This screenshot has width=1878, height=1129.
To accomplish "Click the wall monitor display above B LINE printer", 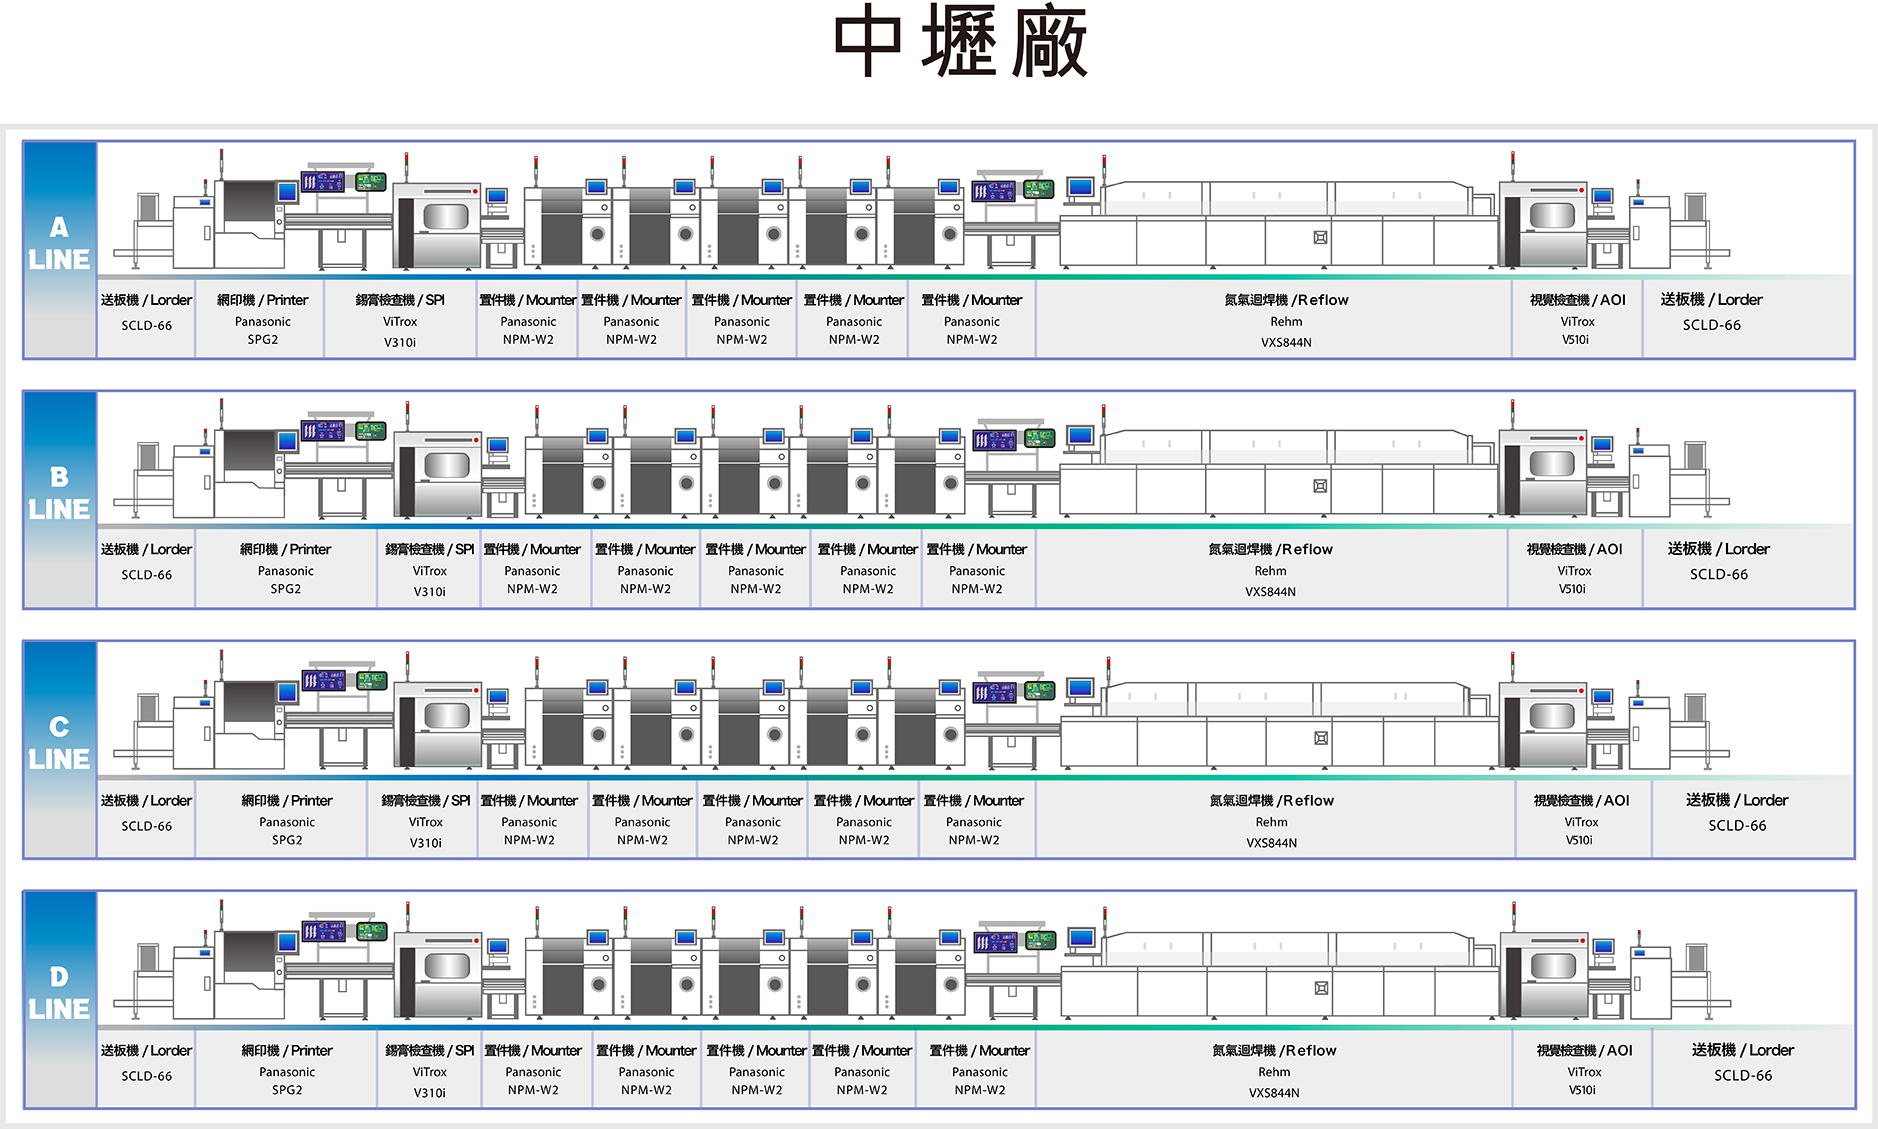I will pyautogui.click(x=323, y=431).
